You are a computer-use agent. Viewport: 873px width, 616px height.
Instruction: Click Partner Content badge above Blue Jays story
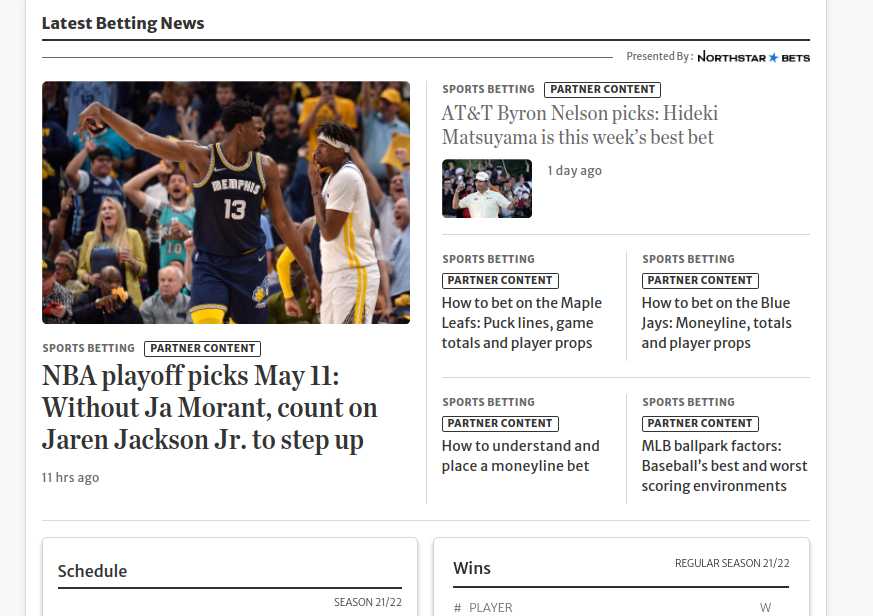click(700, 281)
